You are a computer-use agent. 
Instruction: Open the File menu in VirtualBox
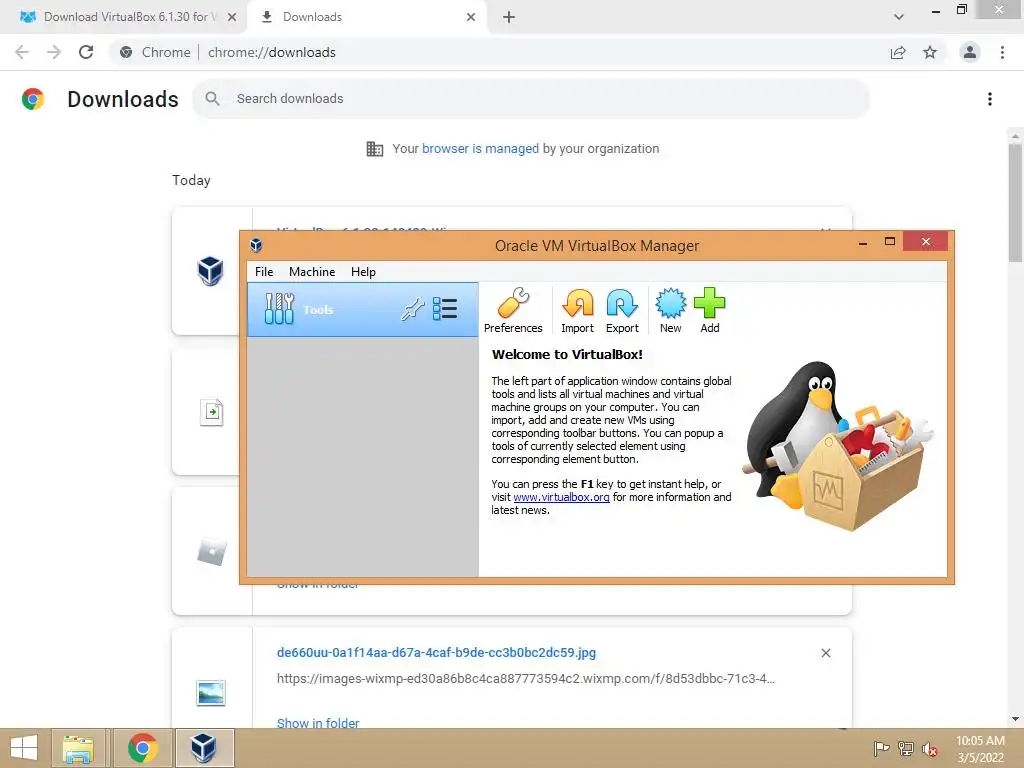point(264,272)
